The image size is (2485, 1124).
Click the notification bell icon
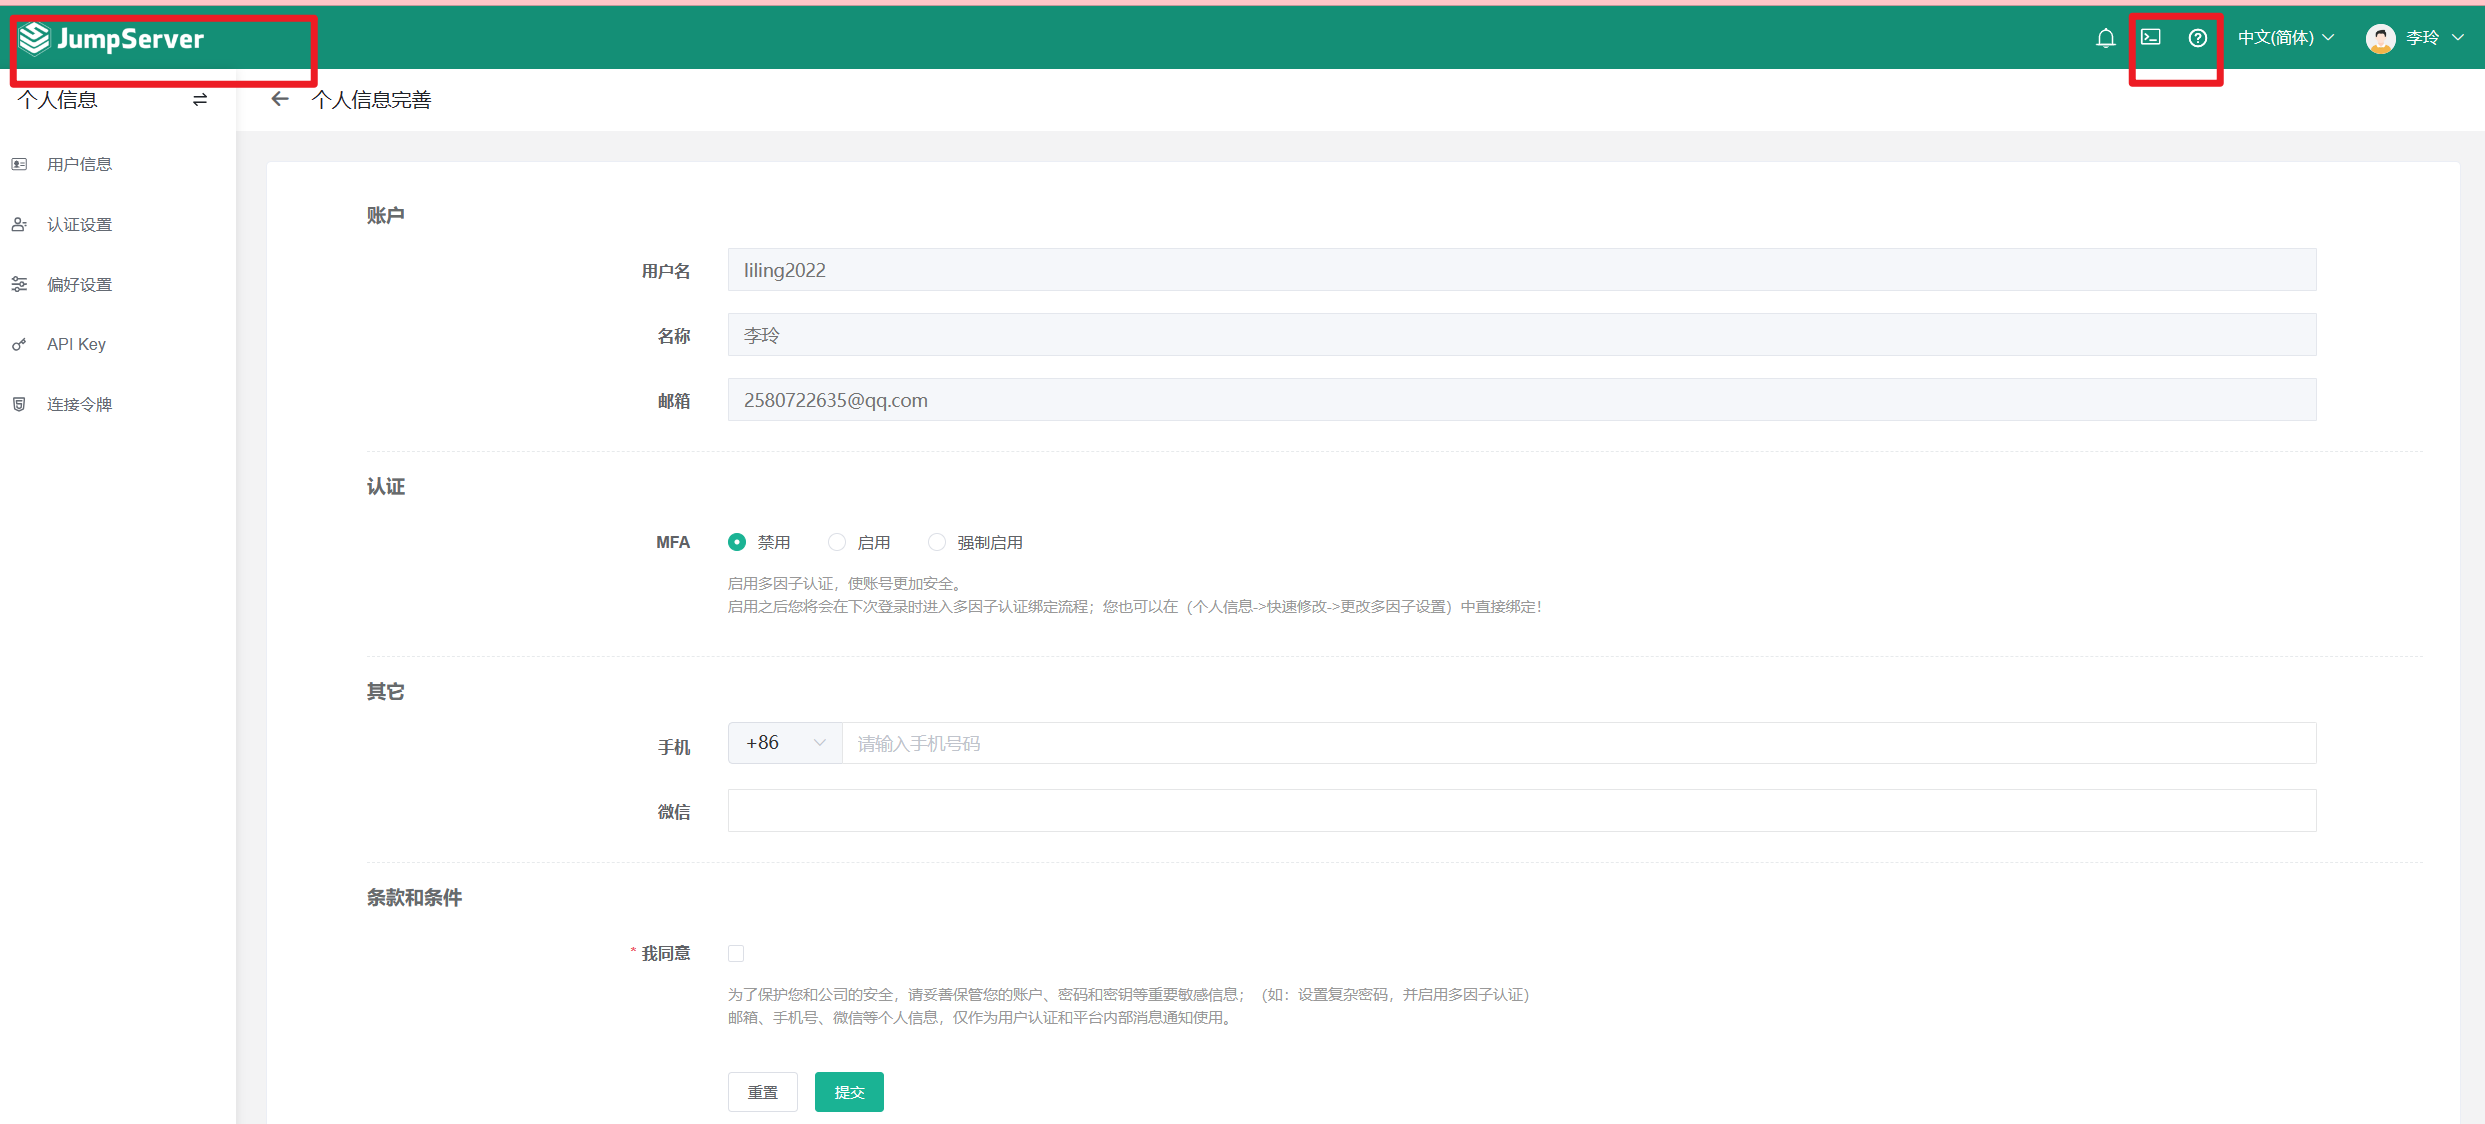pyautogui.click(x=2105, y=38)
